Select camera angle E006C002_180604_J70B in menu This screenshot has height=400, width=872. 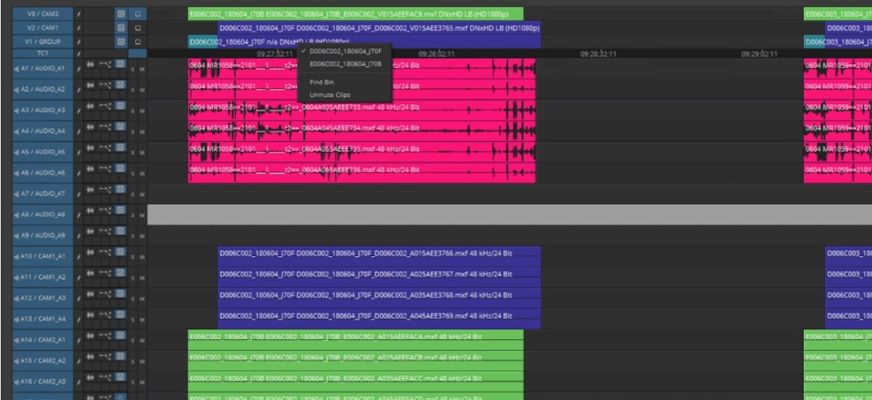point(345,63)
